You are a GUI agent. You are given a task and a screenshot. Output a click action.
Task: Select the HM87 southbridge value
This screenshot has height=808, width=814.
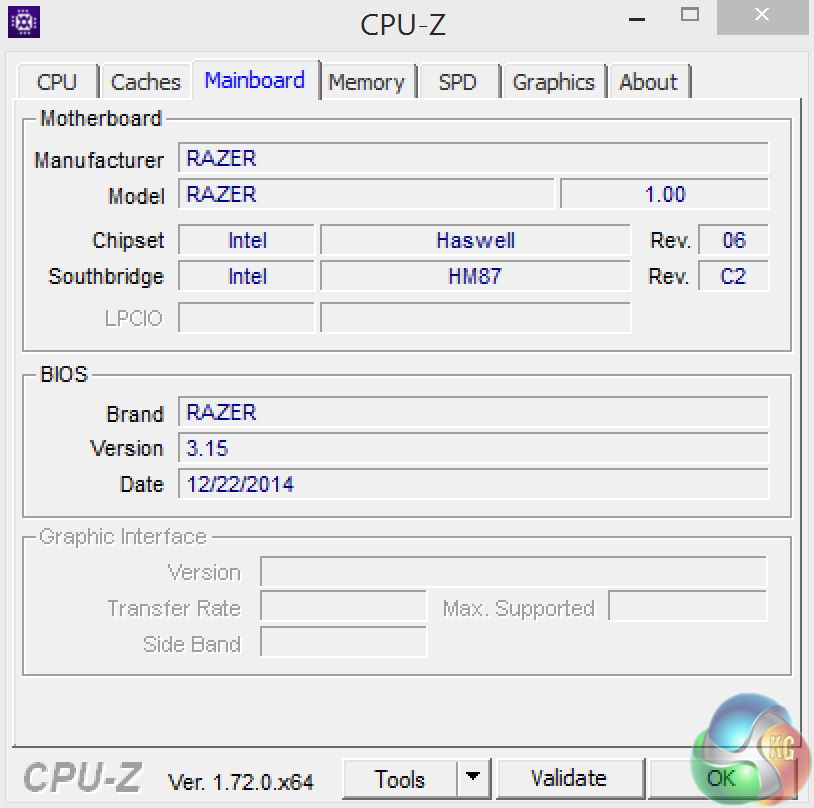[x=476, y=276]
